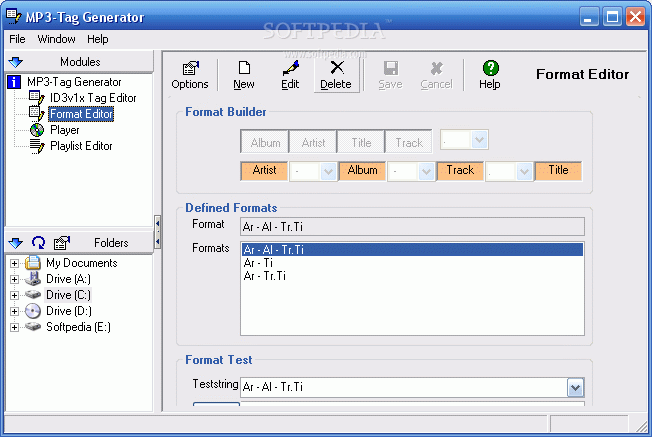The width and height of the screenshot is (652, 437).
Task: Click the Drive (D:) CD icon
Action: [x=32, y=311]
